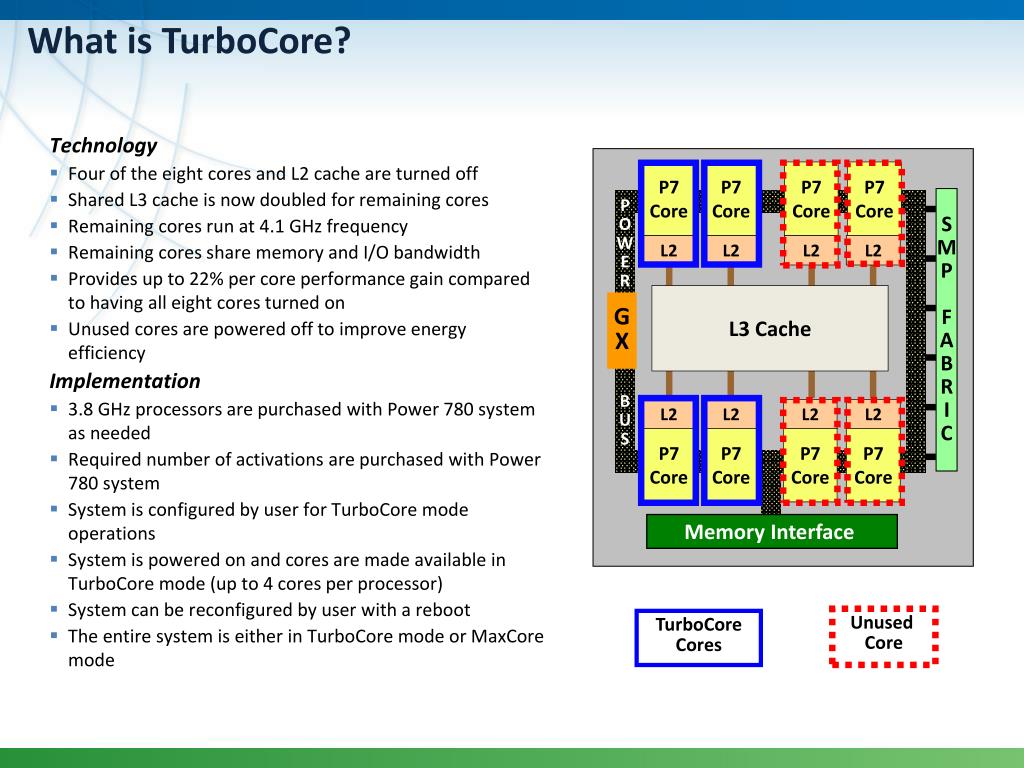Image resolution: width=1024 pixels, height=768 pixels.
Task: Click '3.8 GHz processors are purchased' bullet
Action: click(301, 421)
